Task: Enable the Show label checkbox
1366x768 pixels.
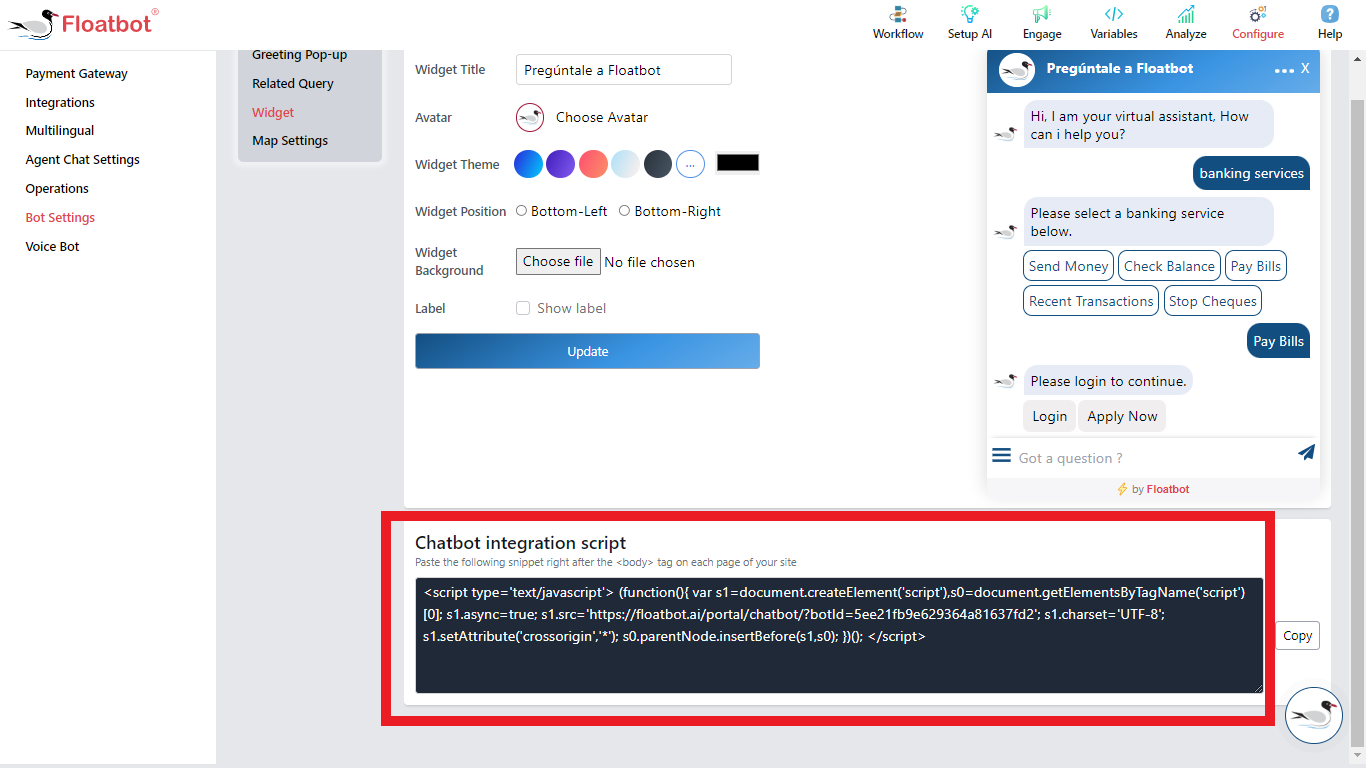Action: pos(523,308)
